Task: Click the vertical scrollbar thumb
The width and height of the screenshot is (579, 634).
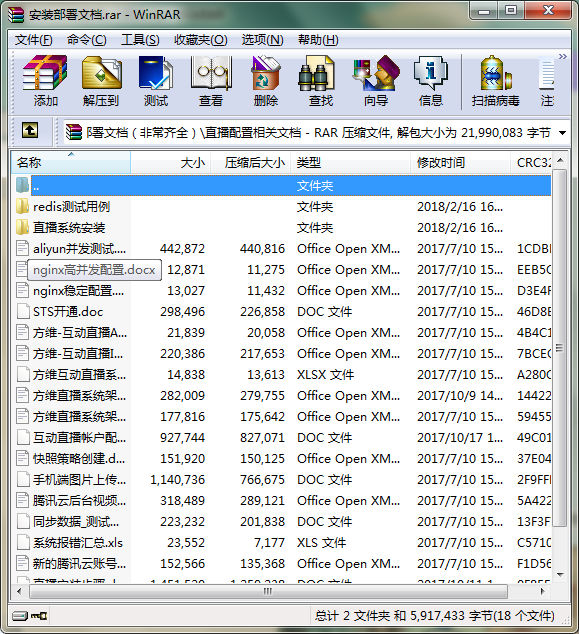Action: (x=560, y=348)
